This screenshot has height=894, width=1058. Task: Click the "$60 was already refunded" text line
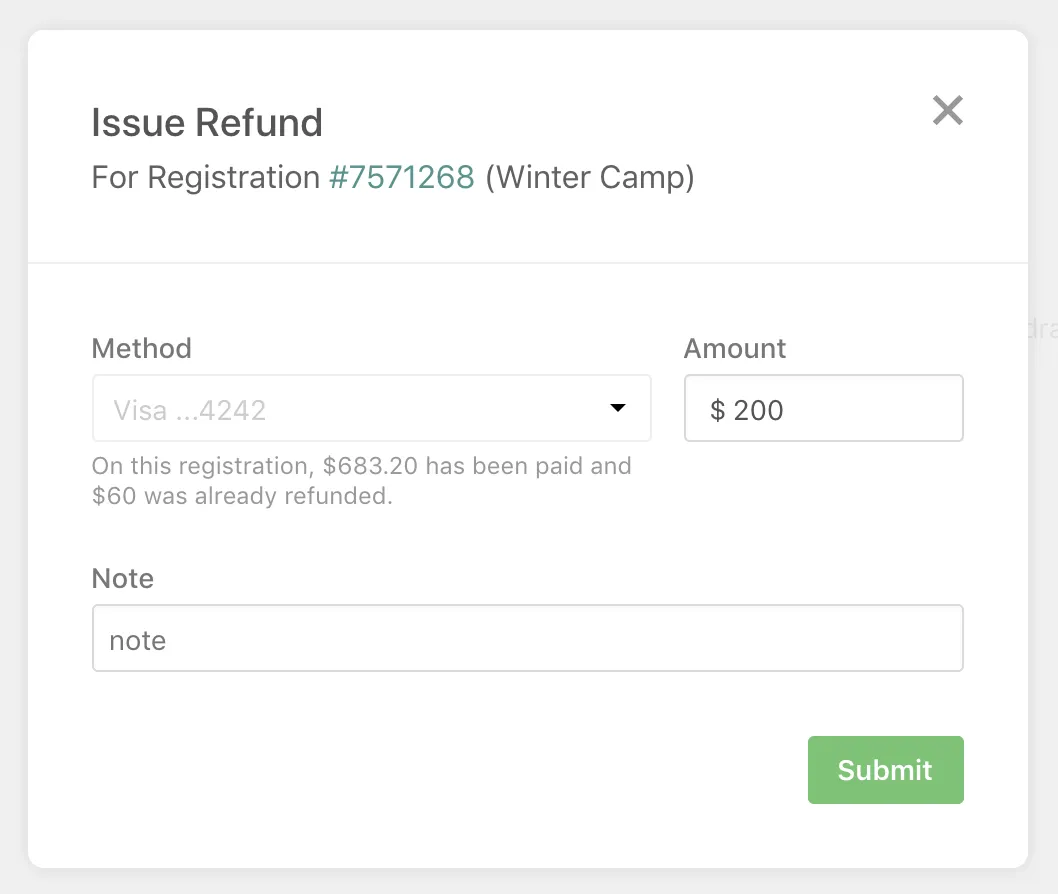(241, 496)
